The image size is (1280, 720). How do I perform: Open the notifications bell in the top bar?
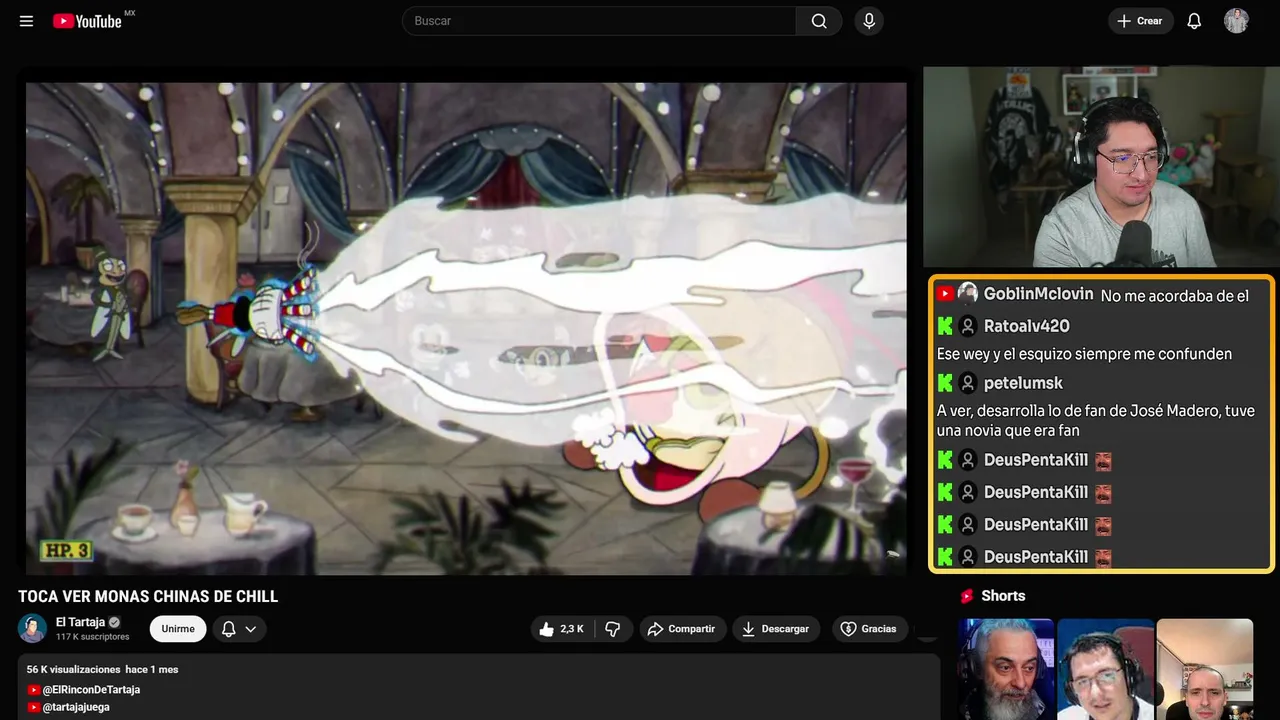coord(1194,21)
